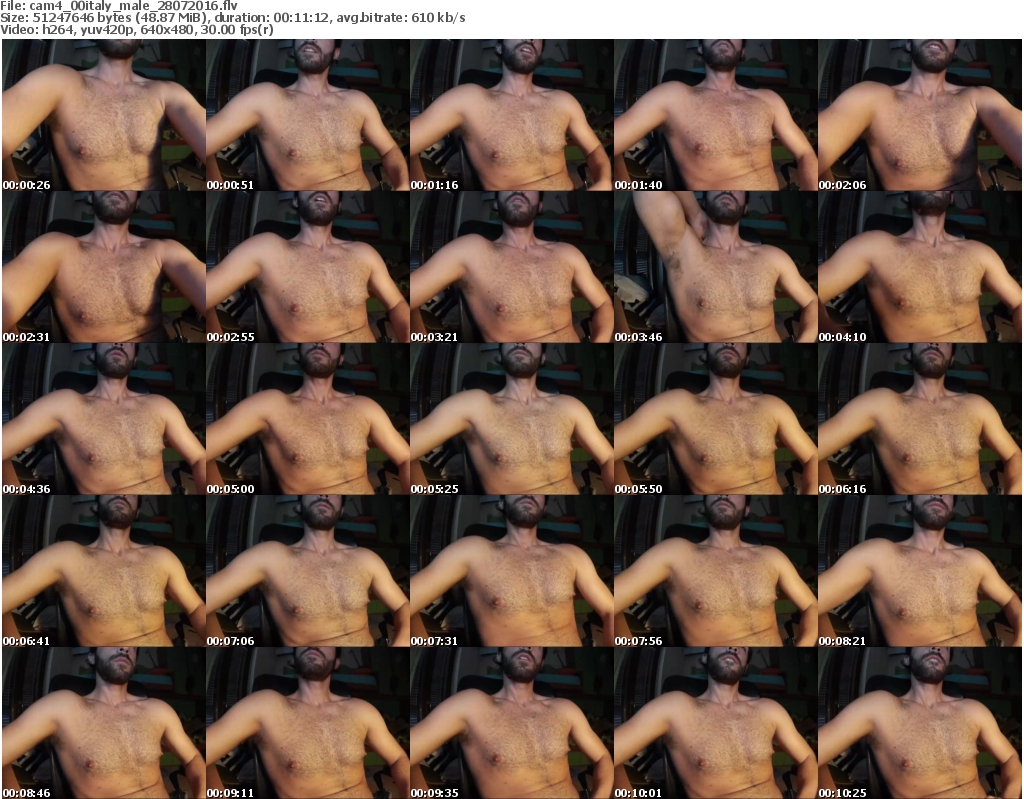The height and width of the screenshot is (799, 1024).
Task: Choose the thumbnail stamped 00:10:01
Action: click(715, 723)
